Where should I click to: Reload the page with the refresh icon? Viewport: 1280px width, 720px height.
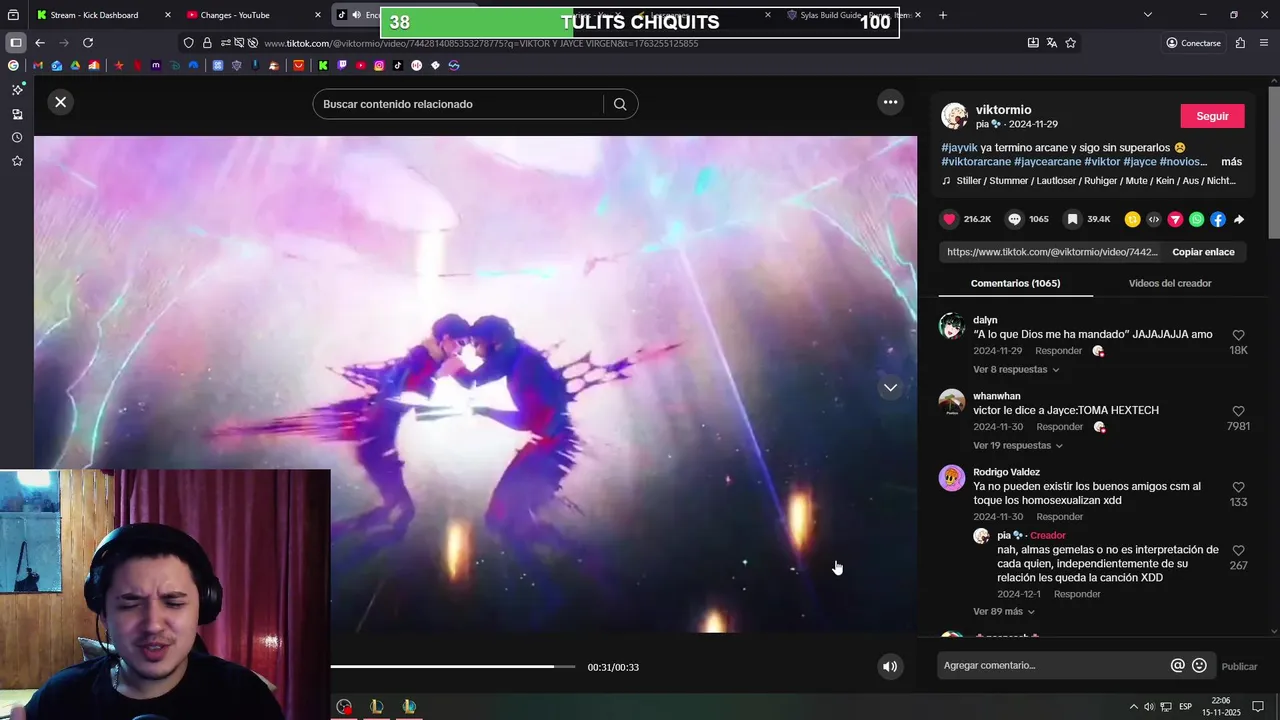(88, 43)
